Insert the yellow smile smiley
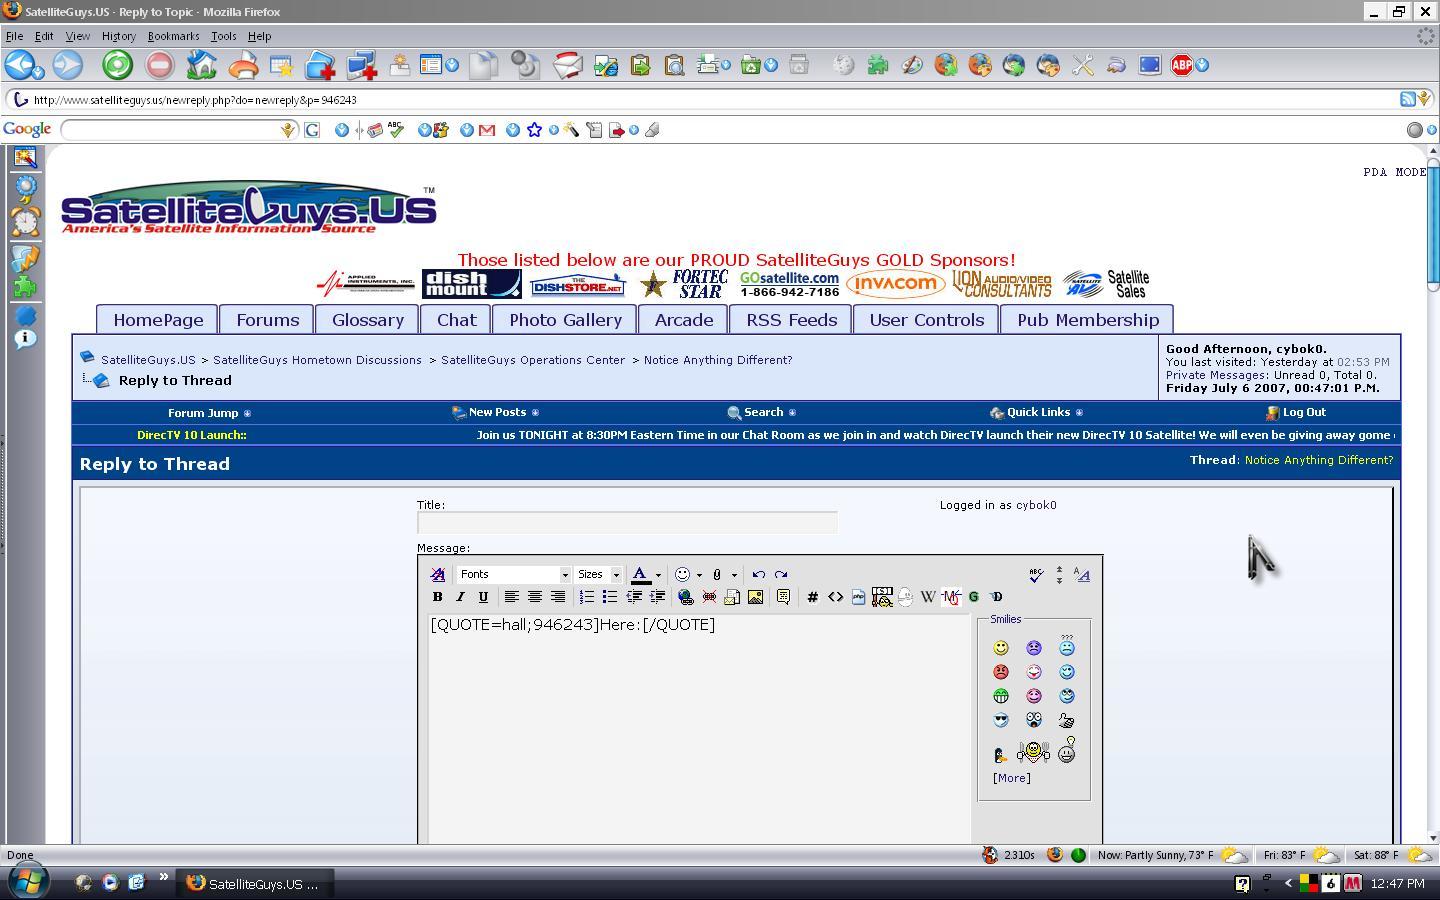 pos(1000,648)
